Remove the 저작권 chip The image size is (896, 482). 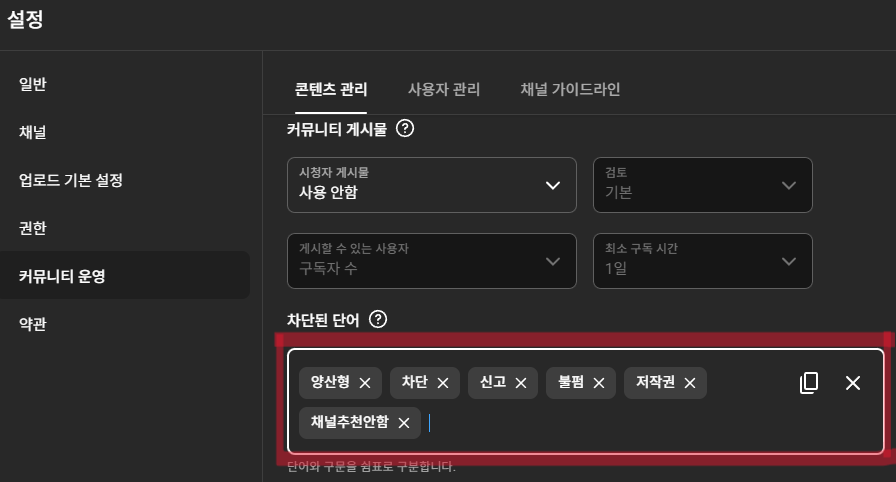(690, 383)
